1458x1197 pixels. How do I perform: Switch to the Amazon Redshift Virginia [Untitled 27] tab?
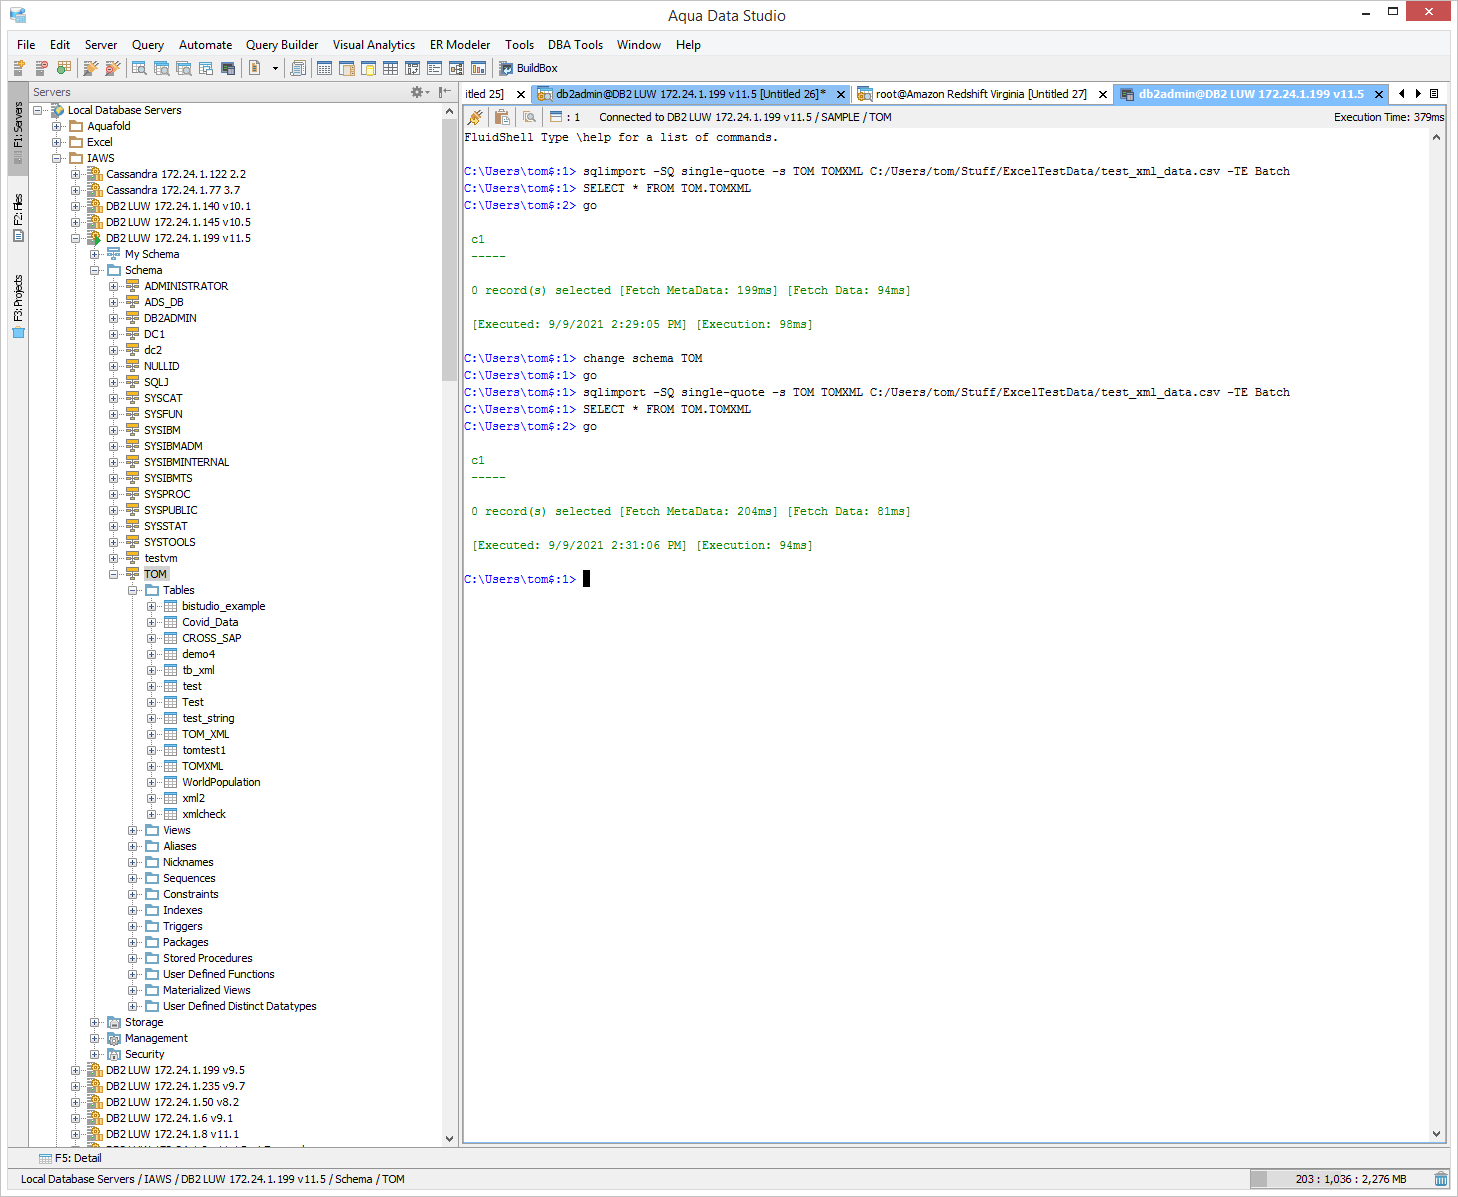click(981, 94)
